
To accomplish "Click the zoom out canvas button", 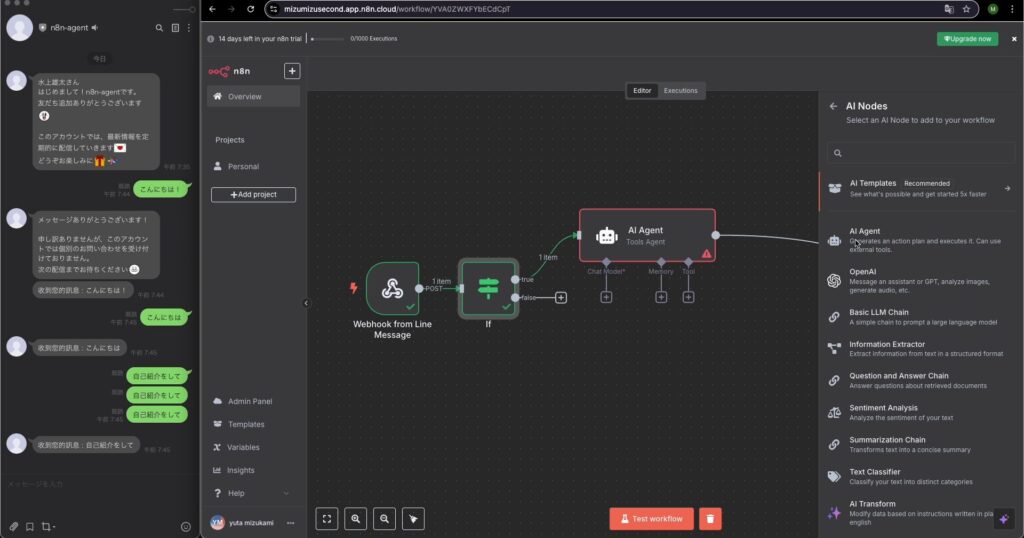I will pos(385,519).
